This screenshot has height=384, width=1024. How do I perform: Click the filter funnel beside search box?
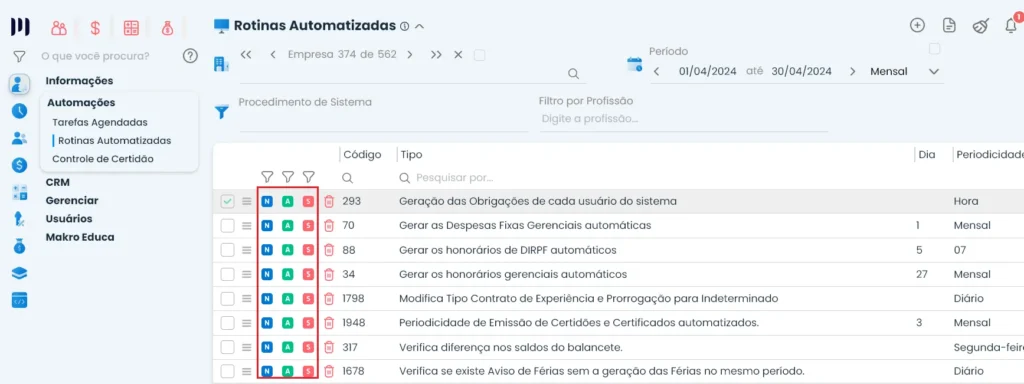20,57
